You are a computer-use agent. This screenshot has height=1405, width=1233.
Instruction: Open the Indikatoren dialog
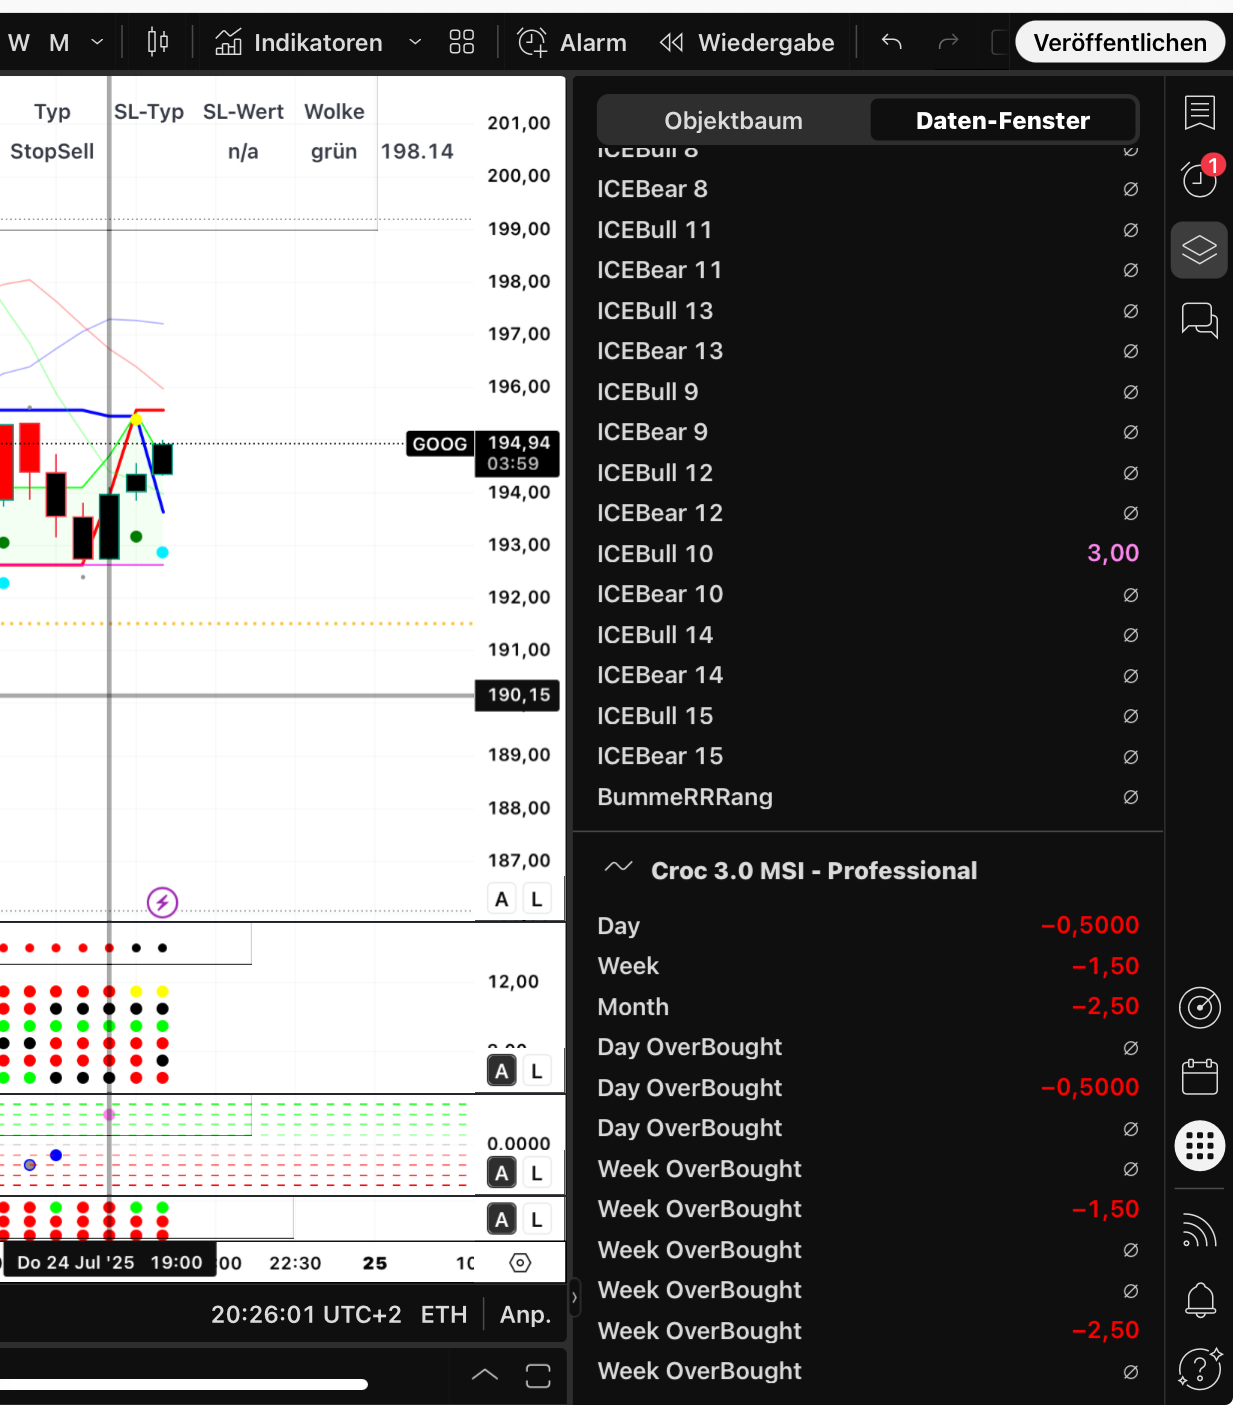299,43
